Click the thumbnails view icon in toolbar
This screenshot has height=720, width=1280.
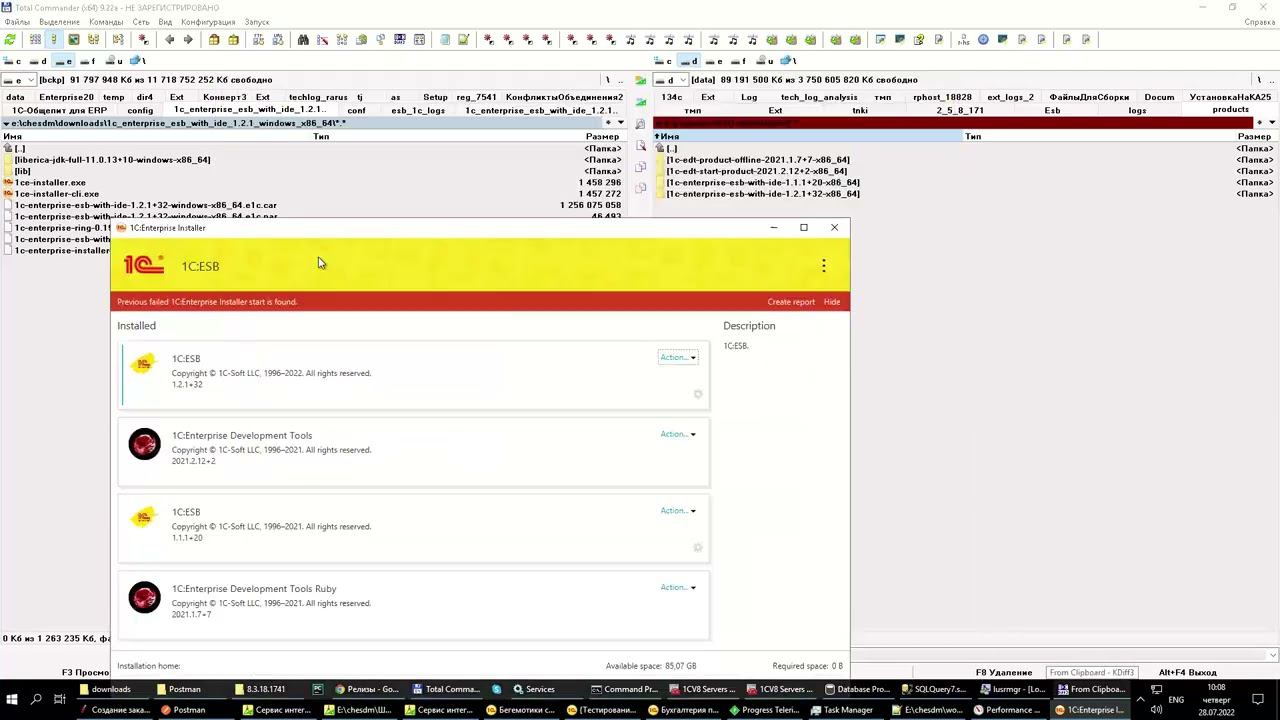tap(74, 40)
